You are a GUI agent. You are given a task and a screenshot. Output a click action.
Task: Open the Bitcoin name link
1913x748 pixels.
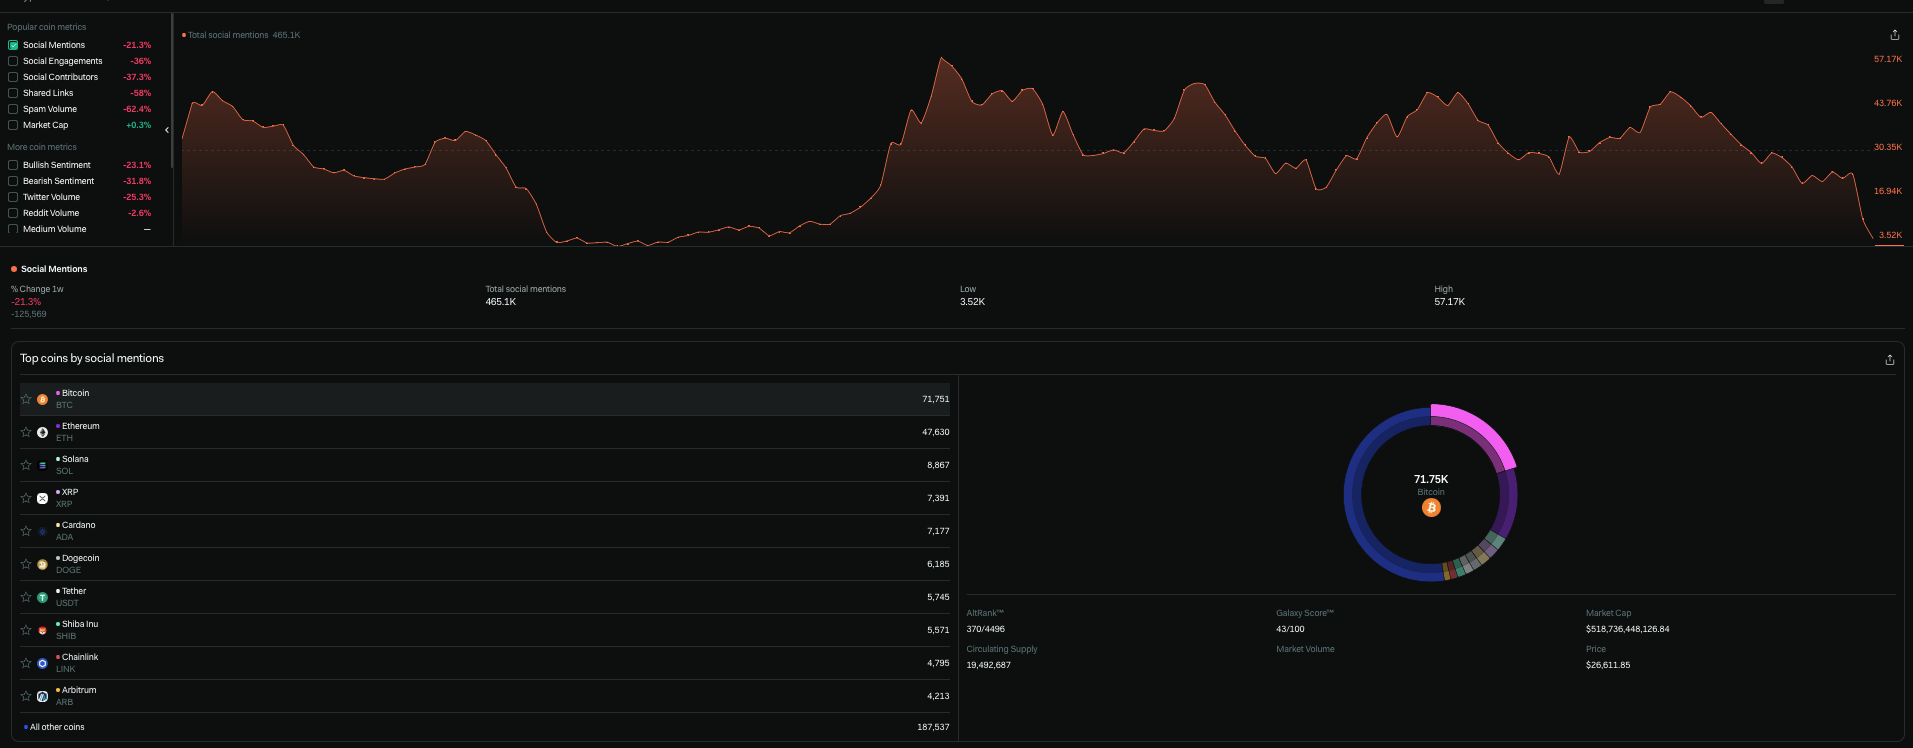[x=75, y=393]
